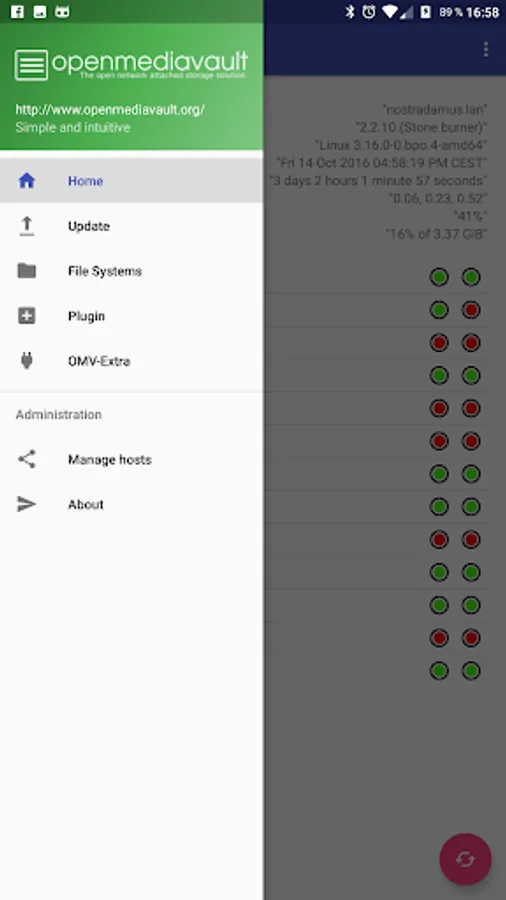
Task: Go to Manage hosts
Action: (131, 459)
